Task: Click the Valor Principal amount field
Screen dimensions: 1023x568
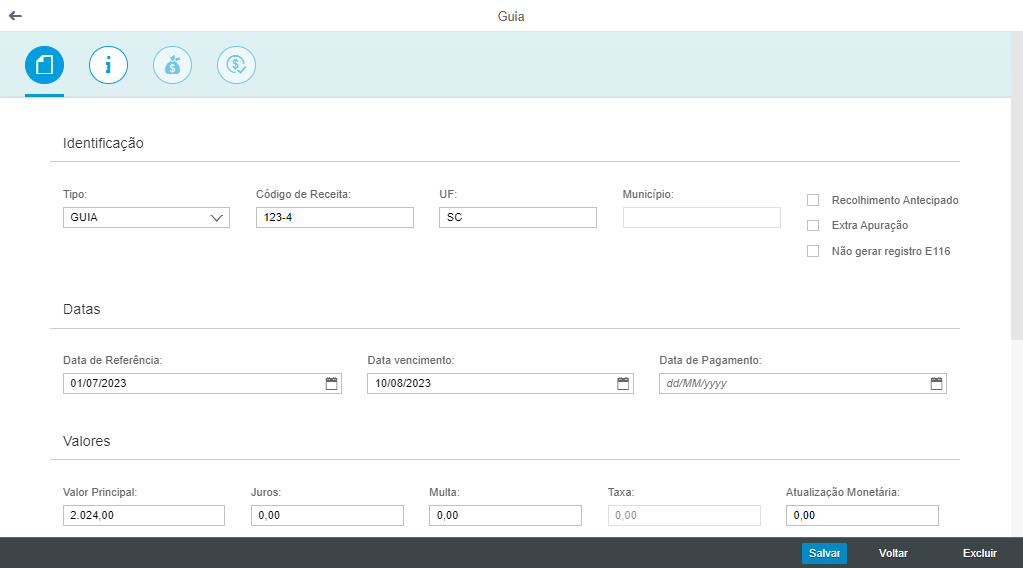Action: coord(144,515)
